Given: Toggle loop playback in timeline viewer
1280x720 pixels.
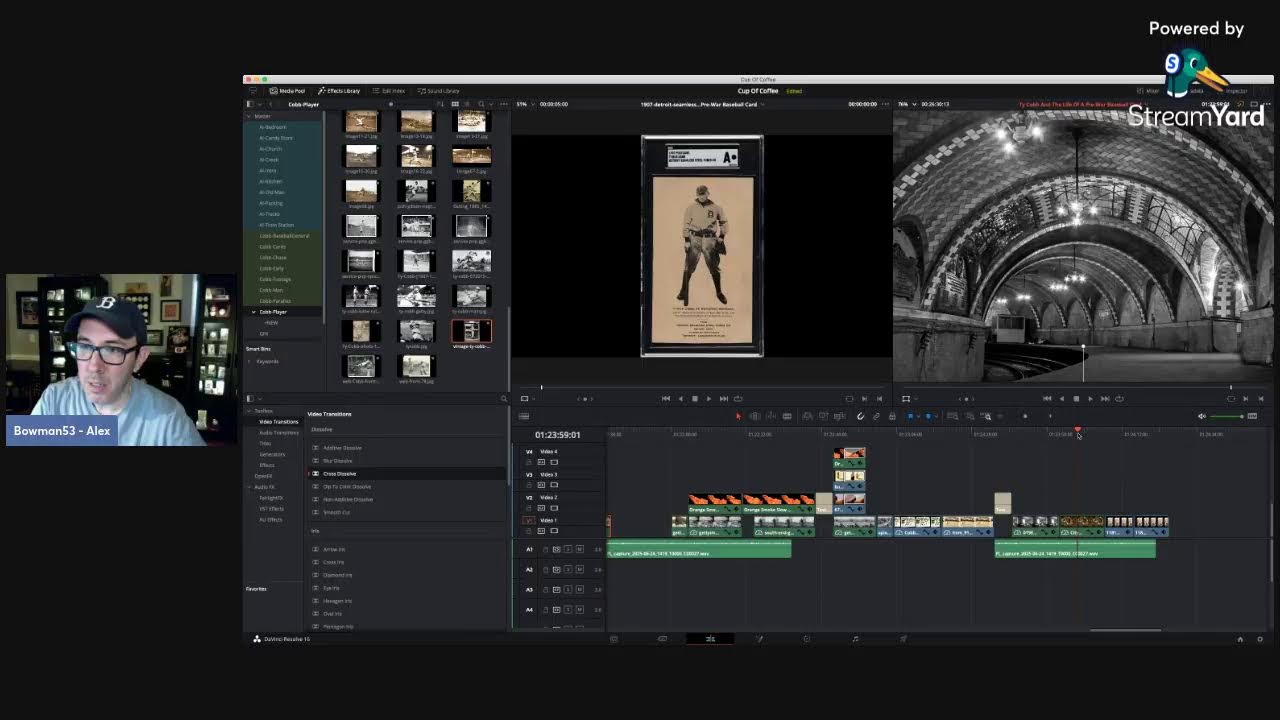Looking at the screenshot, I should [1119, 398].
